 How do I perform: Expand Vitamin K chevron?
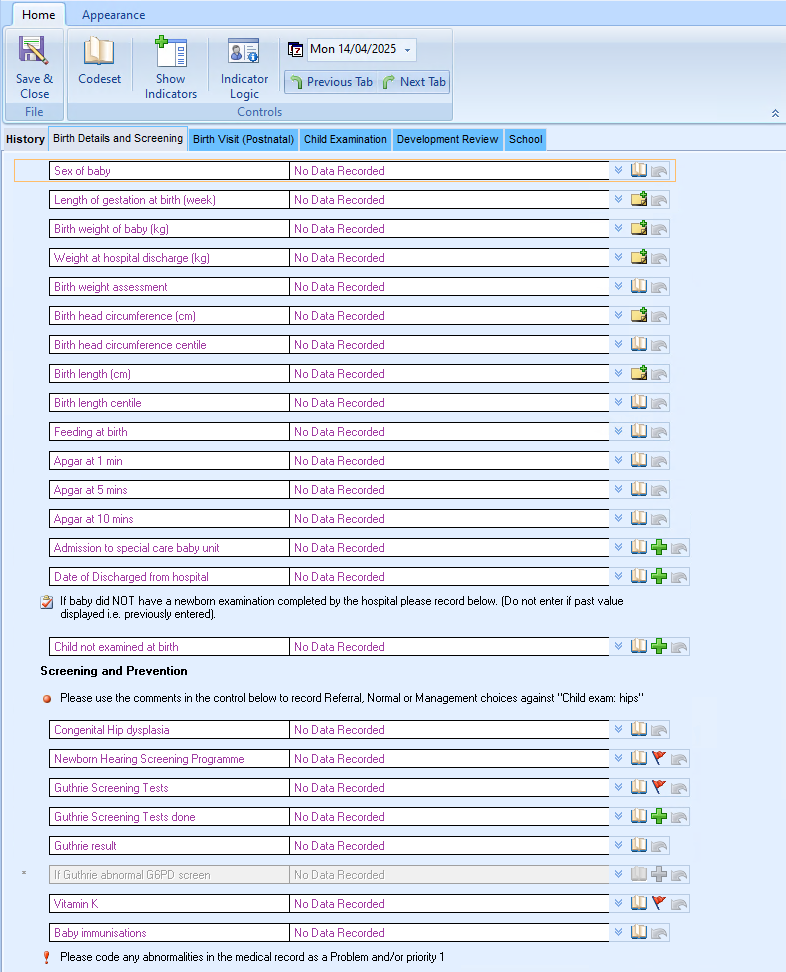pos(618,903)
